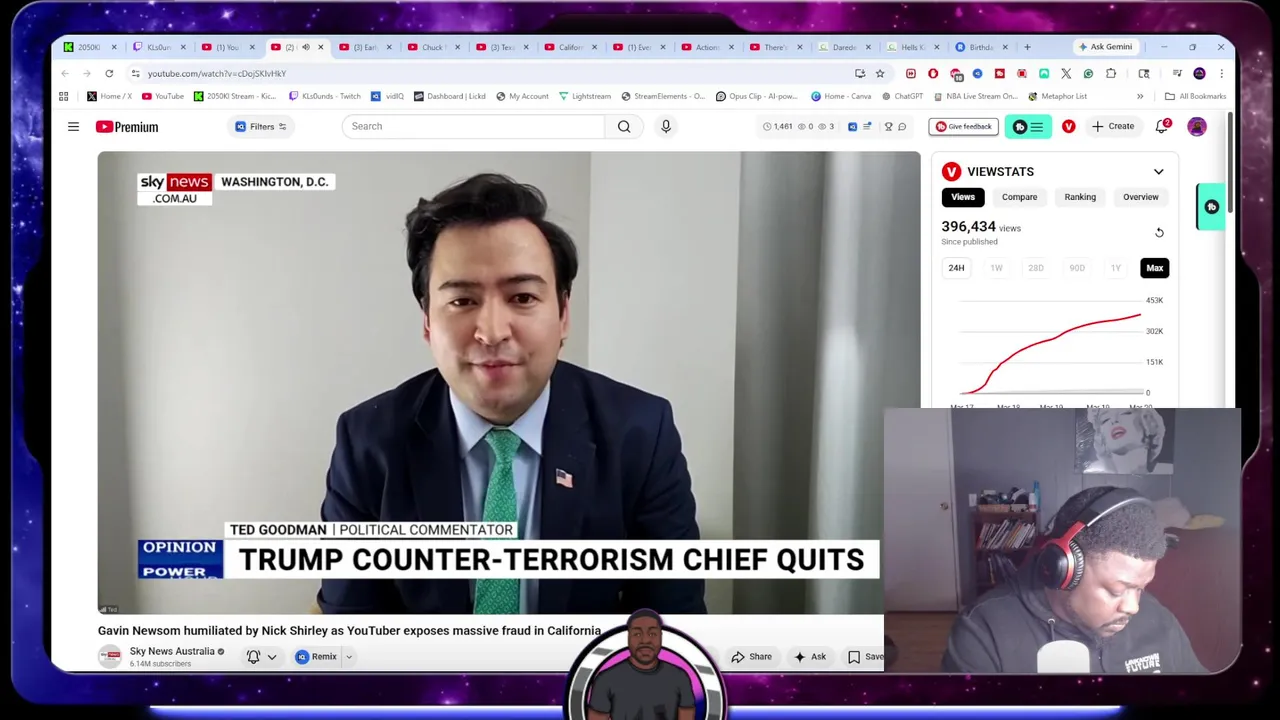Click the Sky News video player
The height and width of the screenshot is (720, 1280).
click(x=509, y=382)
